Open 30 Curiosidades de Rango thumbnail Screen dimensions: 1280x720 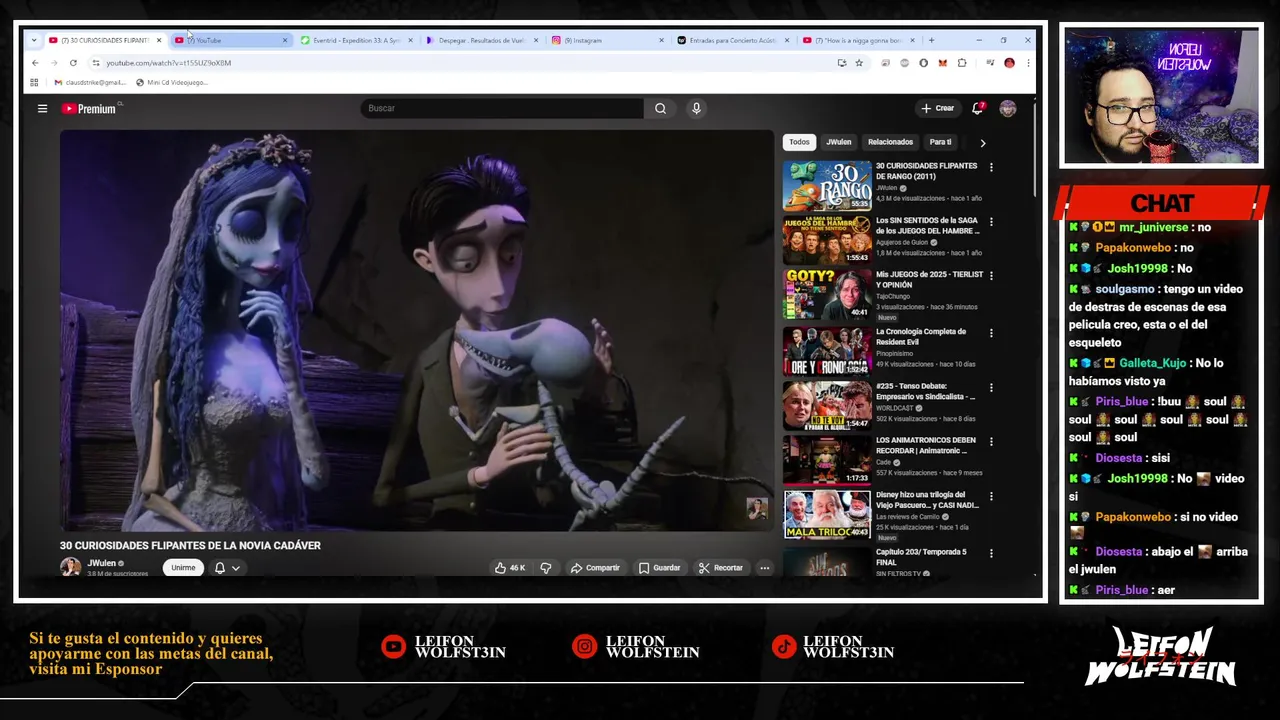coord(827,185)
